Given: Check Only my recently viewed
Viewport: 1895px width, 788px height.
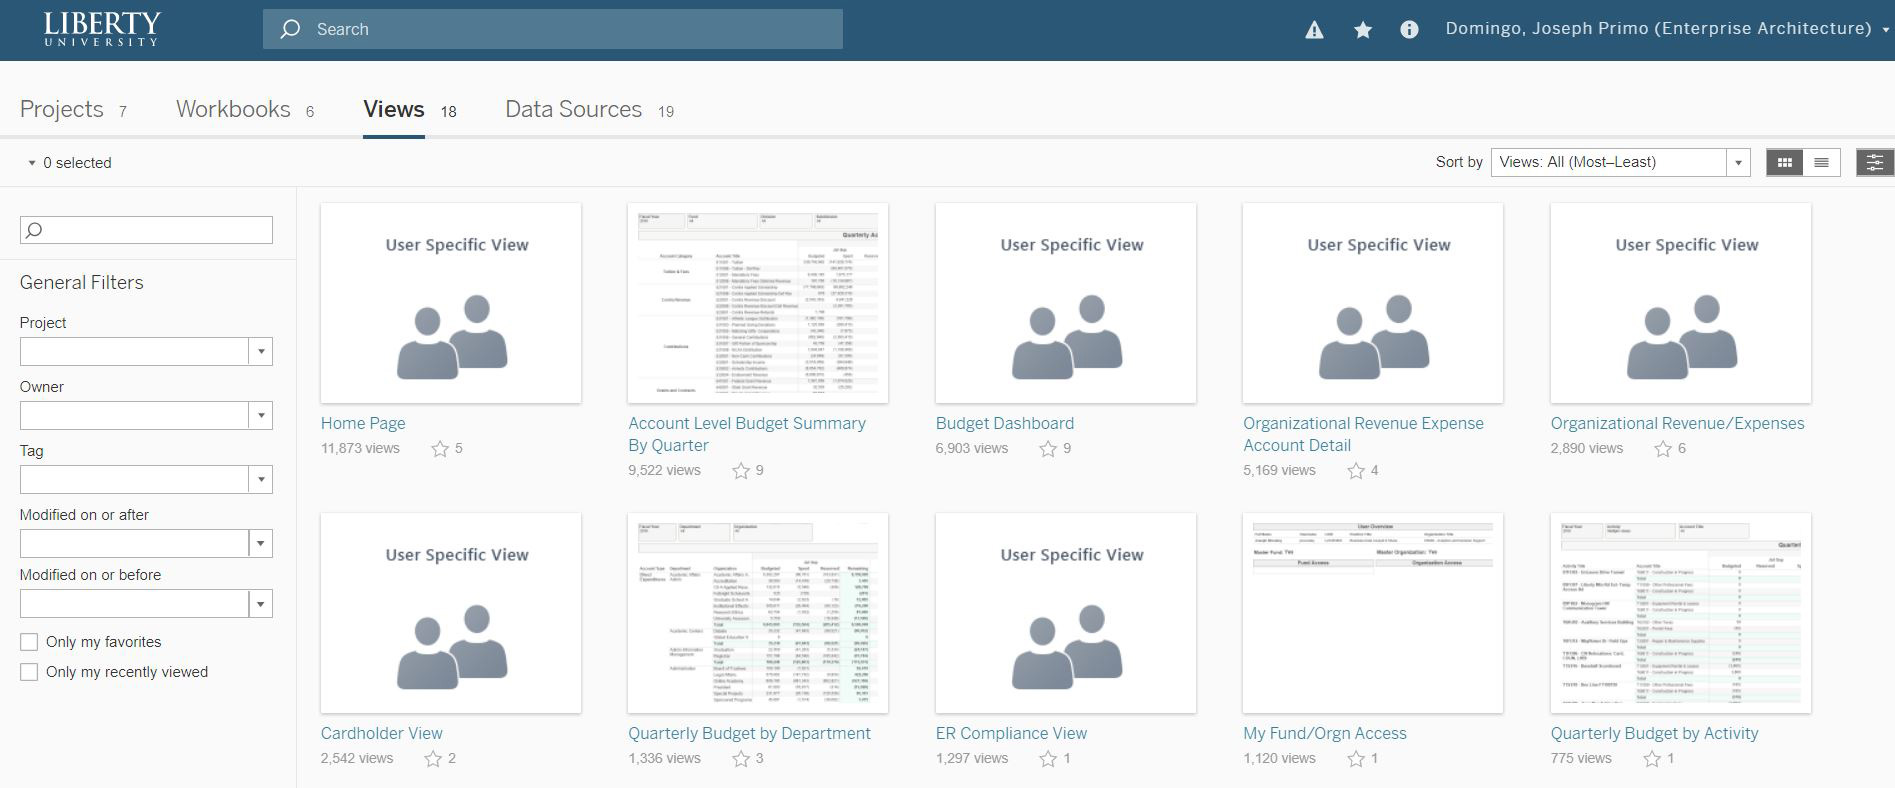Looking at the screenshot, I should coord(29,672).
